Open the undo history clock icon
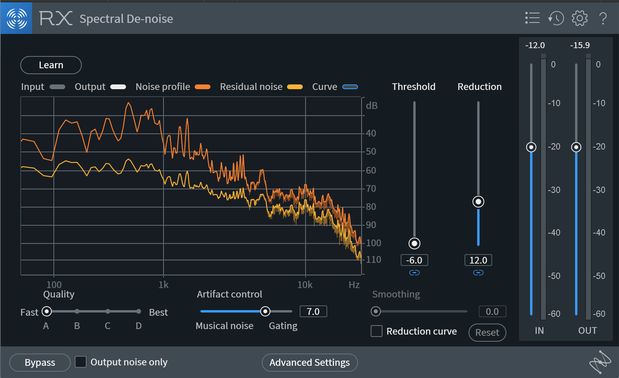This screenshot has width=619, height=378. (x=556, y=18)
